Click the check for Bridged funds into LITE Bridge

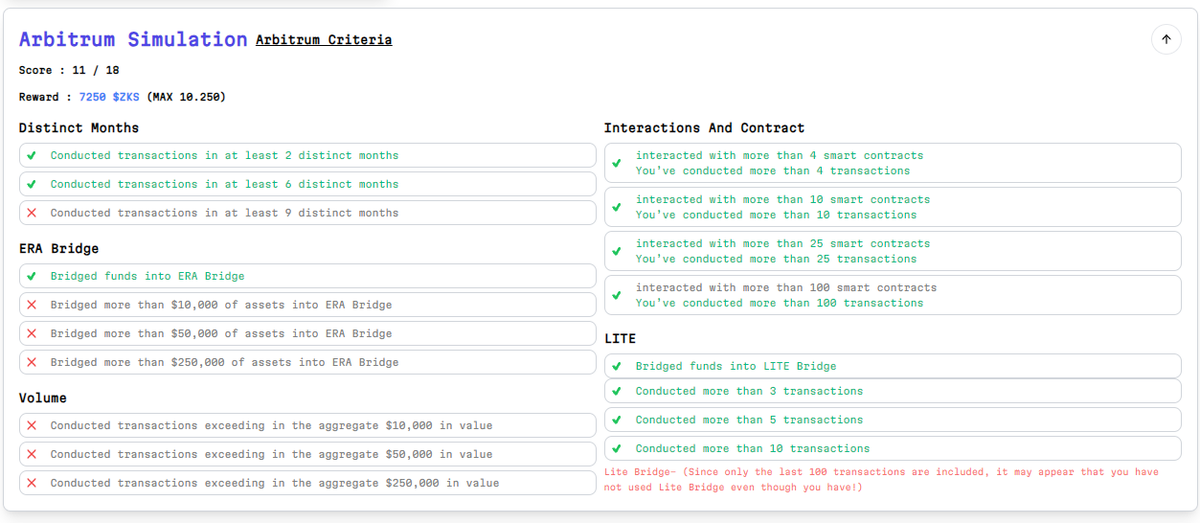617,366
